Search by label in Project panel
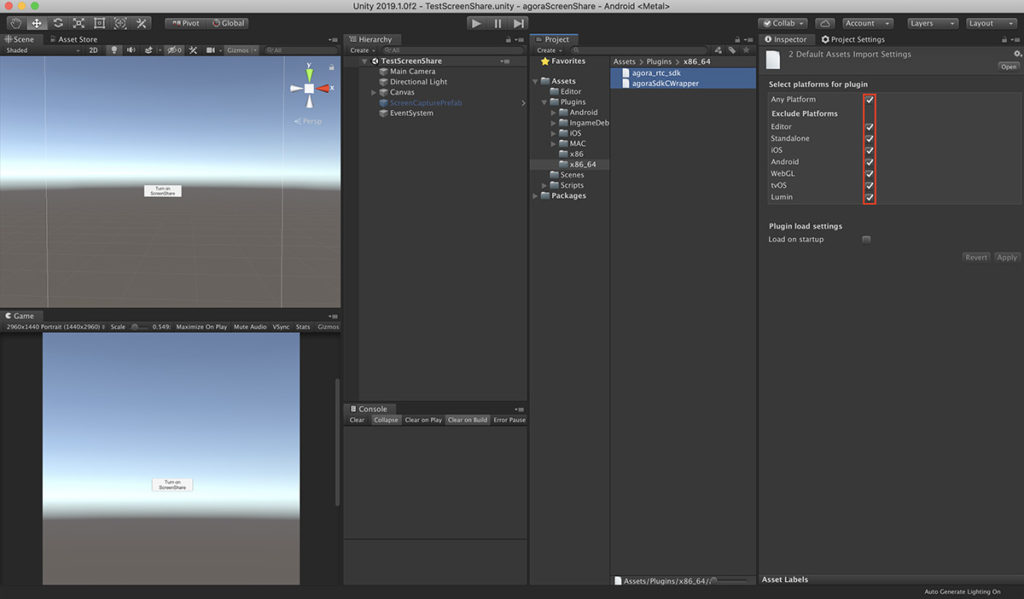Screen dimensions: 1024x599 coord(732,50)
